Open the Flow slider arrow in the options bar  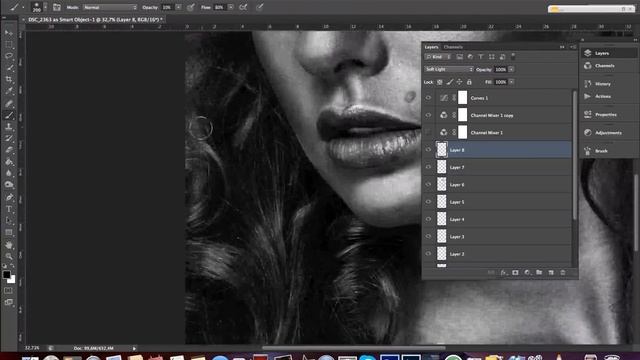click(231, 7)
